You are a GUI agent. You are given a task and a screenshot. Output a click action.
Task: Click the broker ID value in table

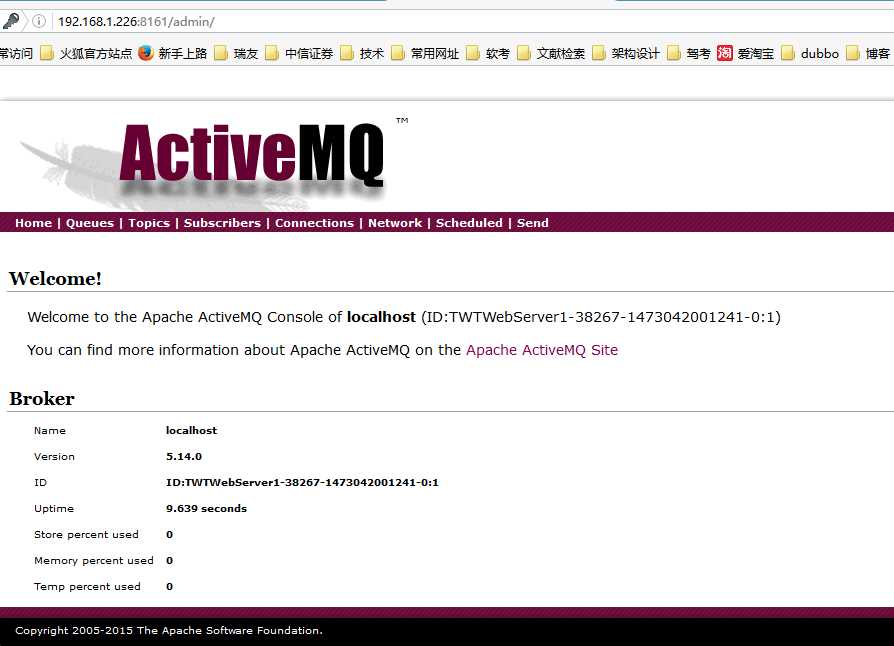302,482
